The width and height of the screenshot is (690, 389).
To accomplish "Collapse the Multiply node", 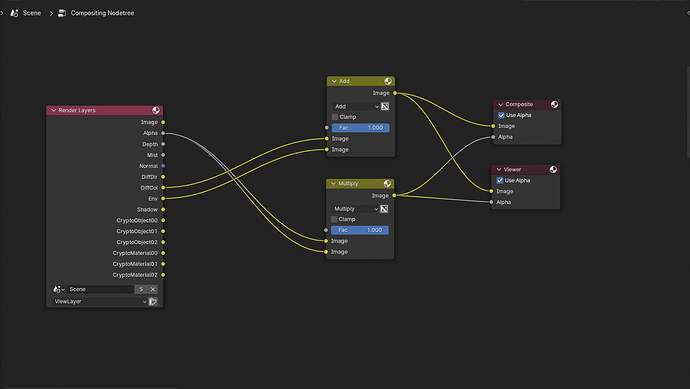I will tap(333, 183).
